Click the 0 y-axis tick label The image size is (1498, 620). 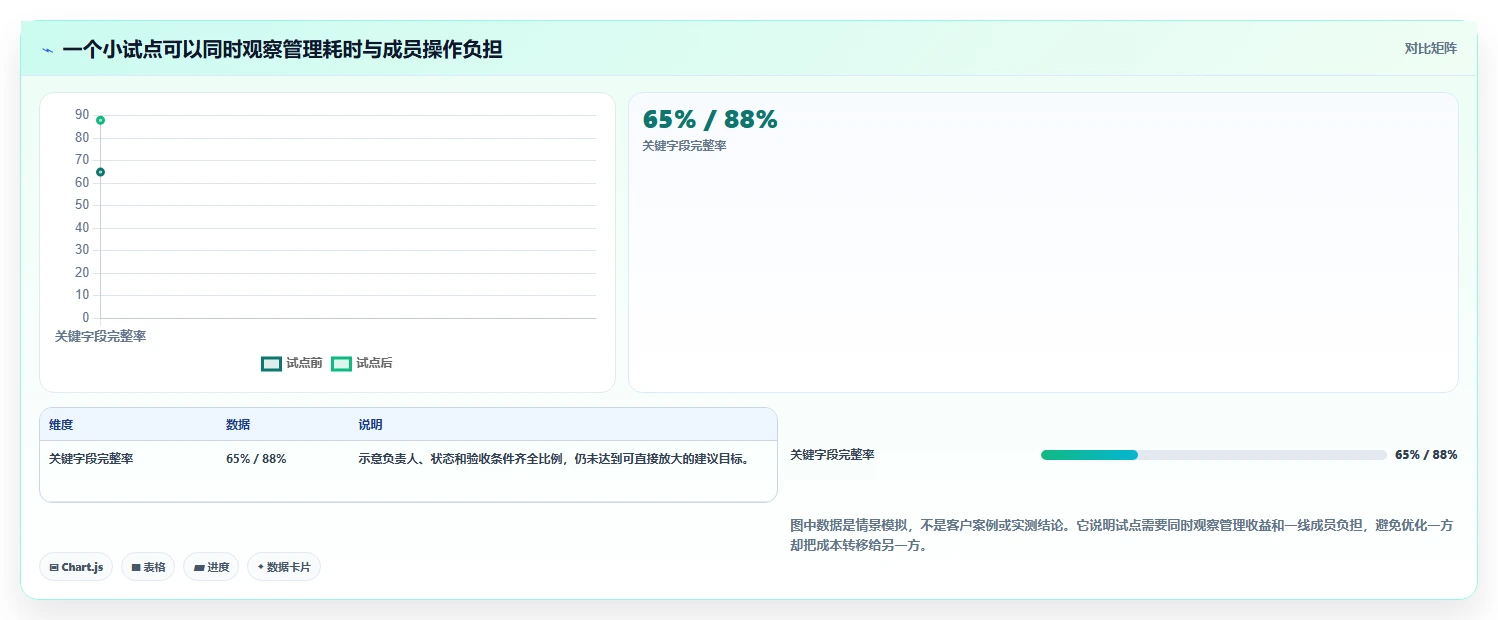[x=86, y=318]
